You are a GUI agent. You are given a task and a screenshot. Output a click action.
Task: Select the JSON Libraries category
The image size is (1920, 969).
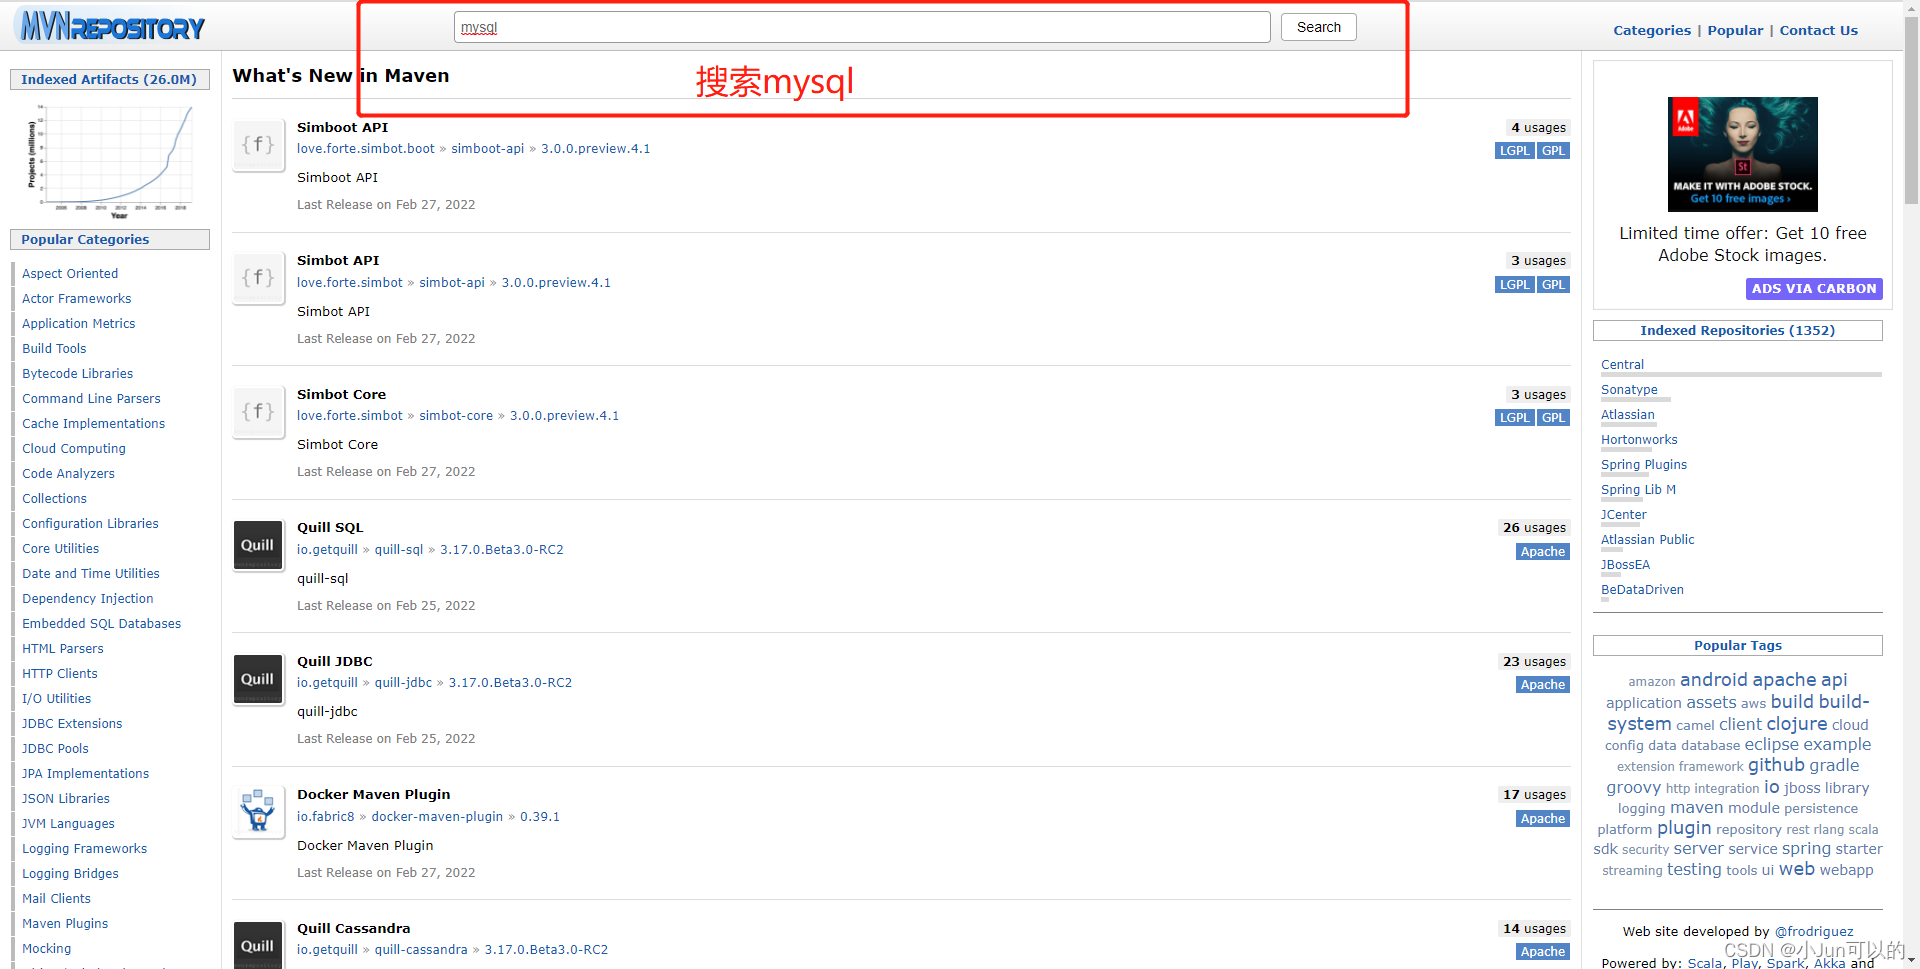(x=66, y=798)
